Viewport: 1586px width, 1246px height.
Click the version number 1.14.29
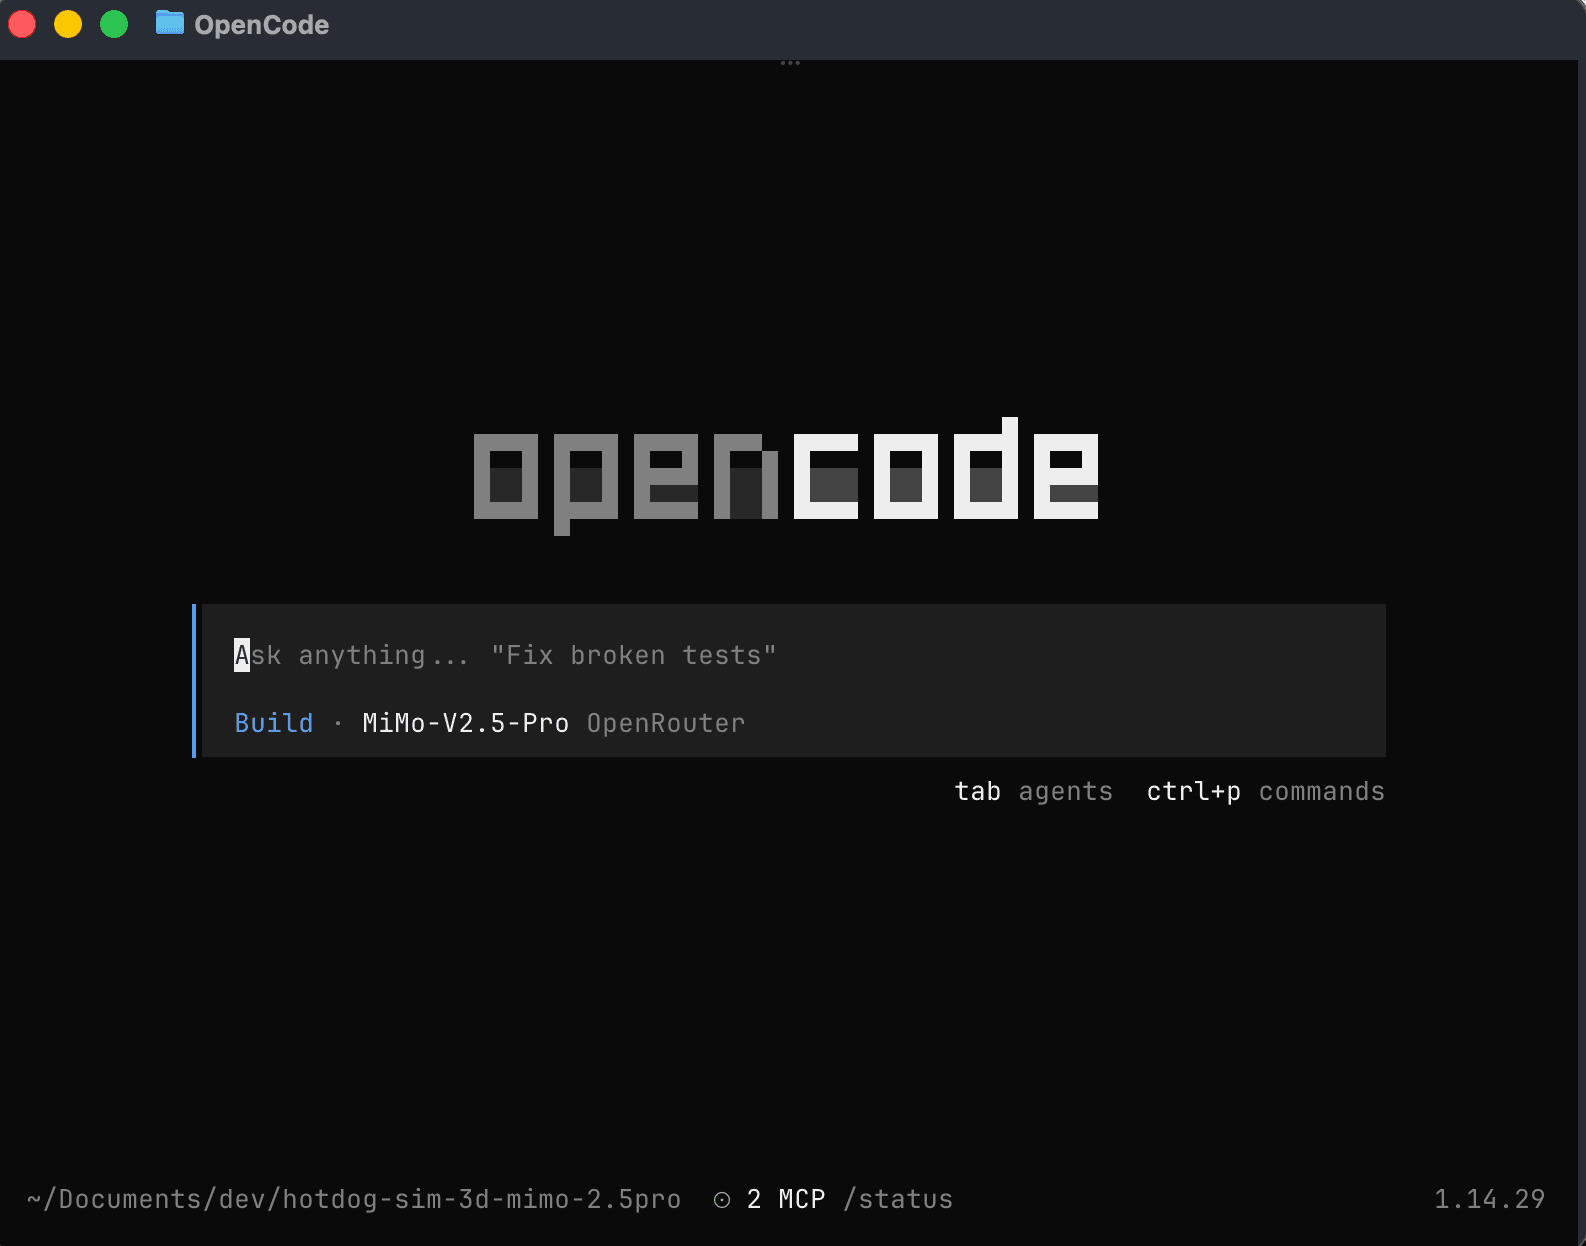1489,1199
